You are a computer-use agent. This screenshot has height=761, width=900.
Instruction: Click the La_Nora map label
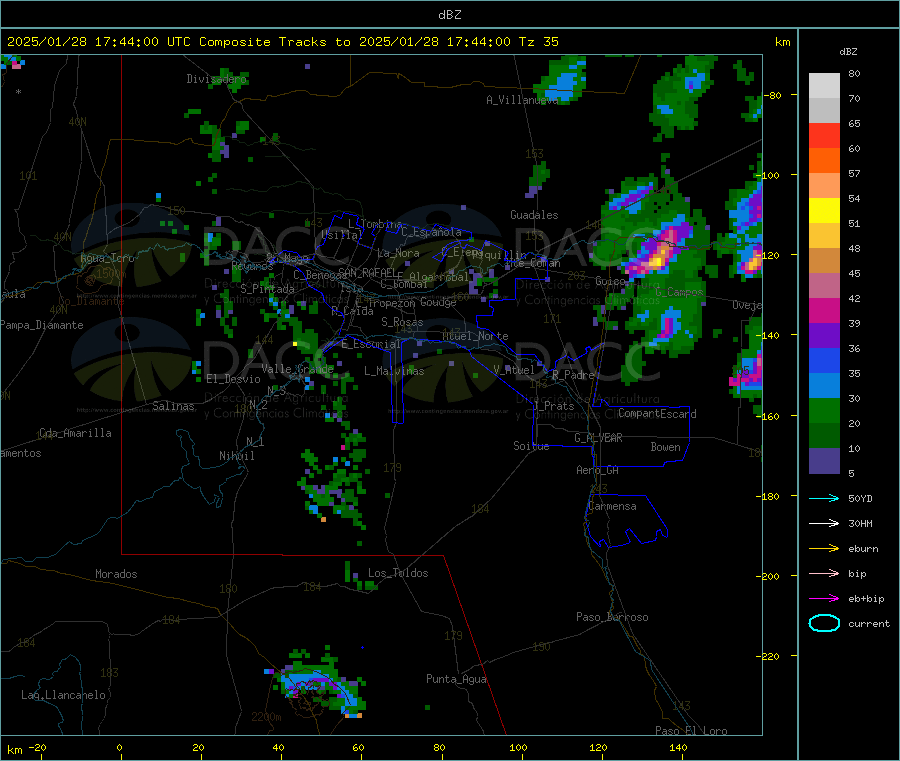point(398,253)
